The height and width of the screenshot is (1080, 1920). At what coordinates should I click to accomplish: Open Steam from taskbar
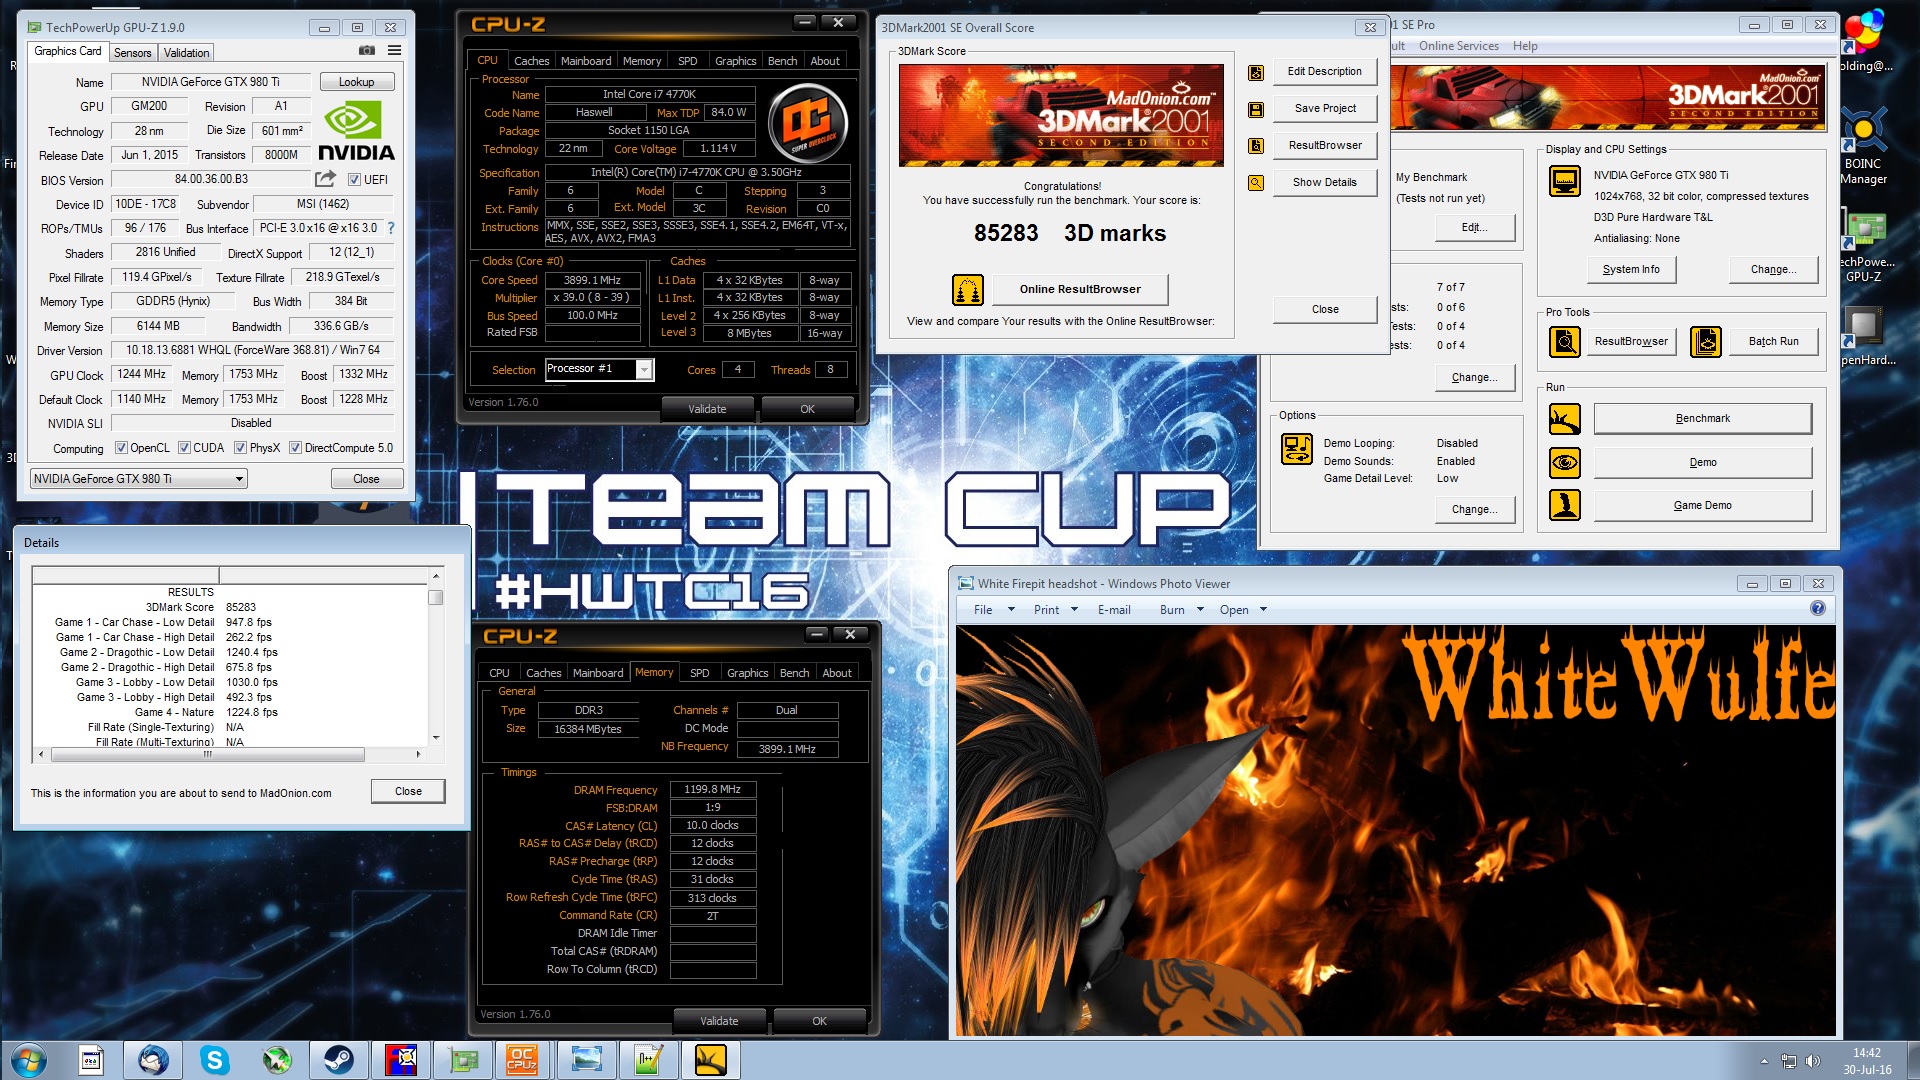(x=339, y=1060)
